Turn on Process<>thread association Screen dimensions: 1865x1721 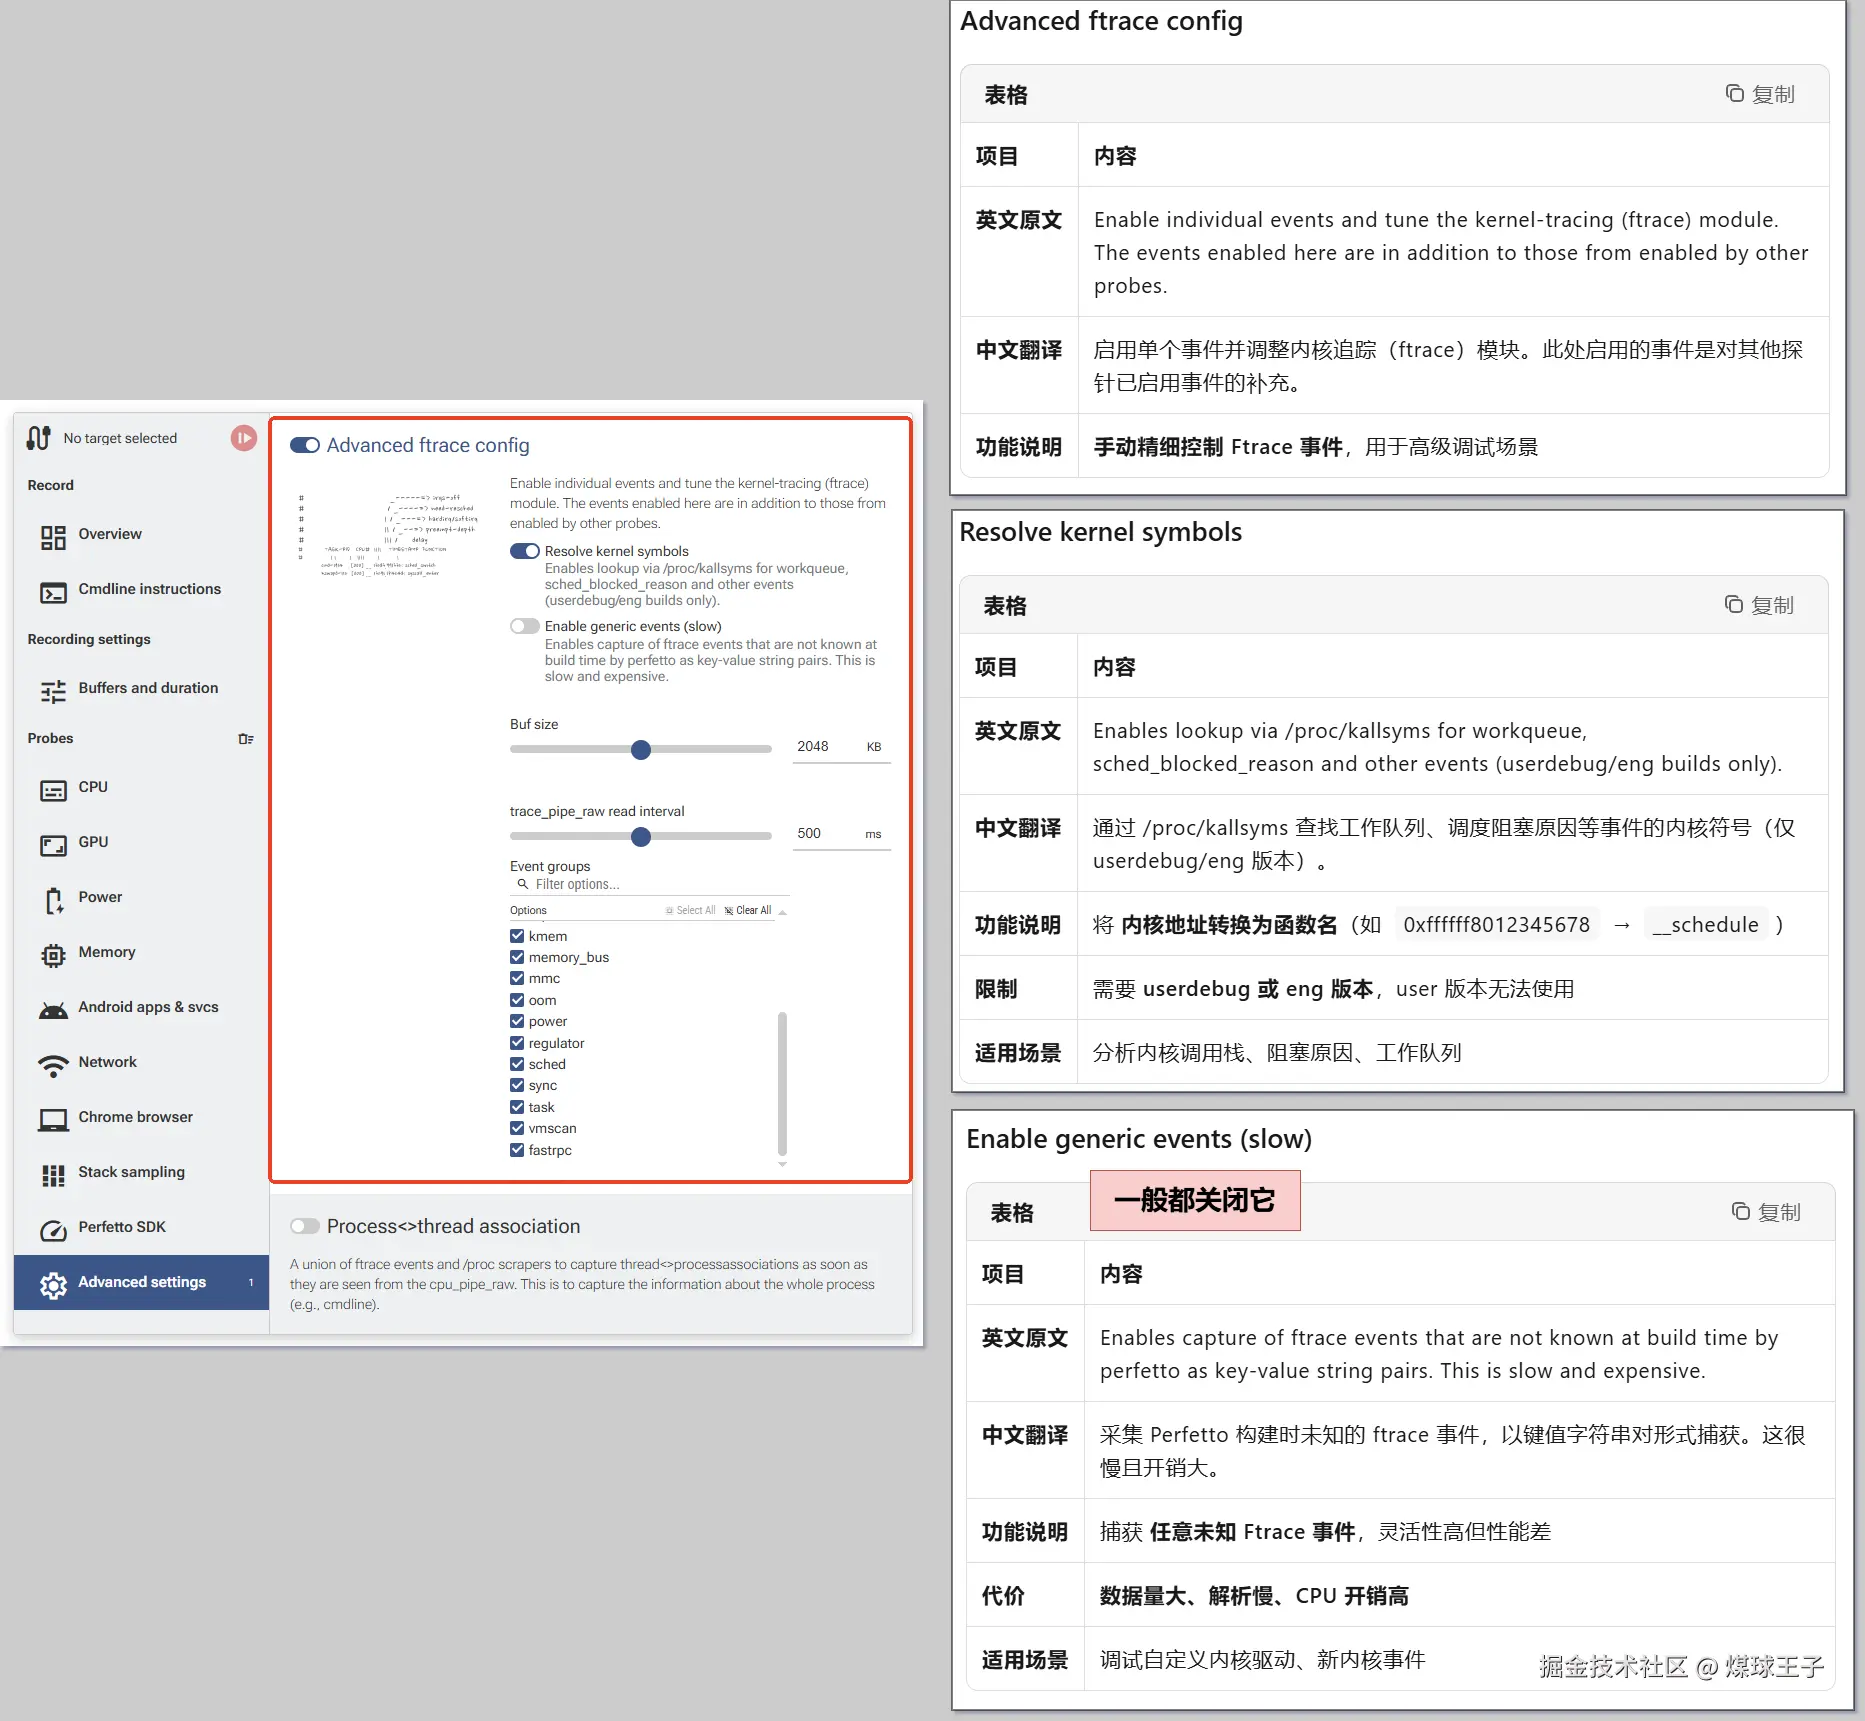(x=305, y=1226)
